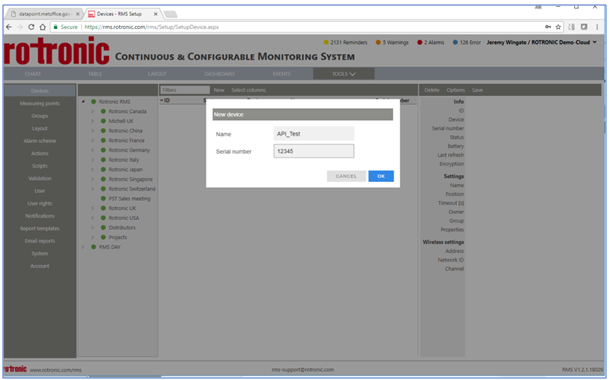The height and width of the screenshot is (380, 610).
Task: Select Actions in the sidebar
Action: tap(40, 153)
